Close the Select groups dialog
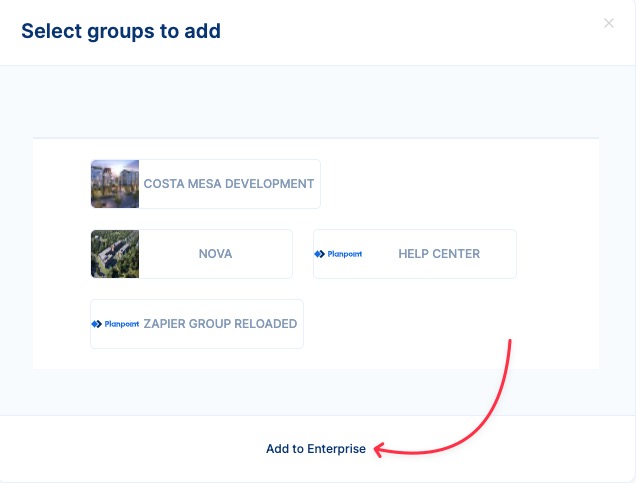Image resolution: width=636 pixels, height=483 pixels. pyautogui.click(x=608, y=23)
